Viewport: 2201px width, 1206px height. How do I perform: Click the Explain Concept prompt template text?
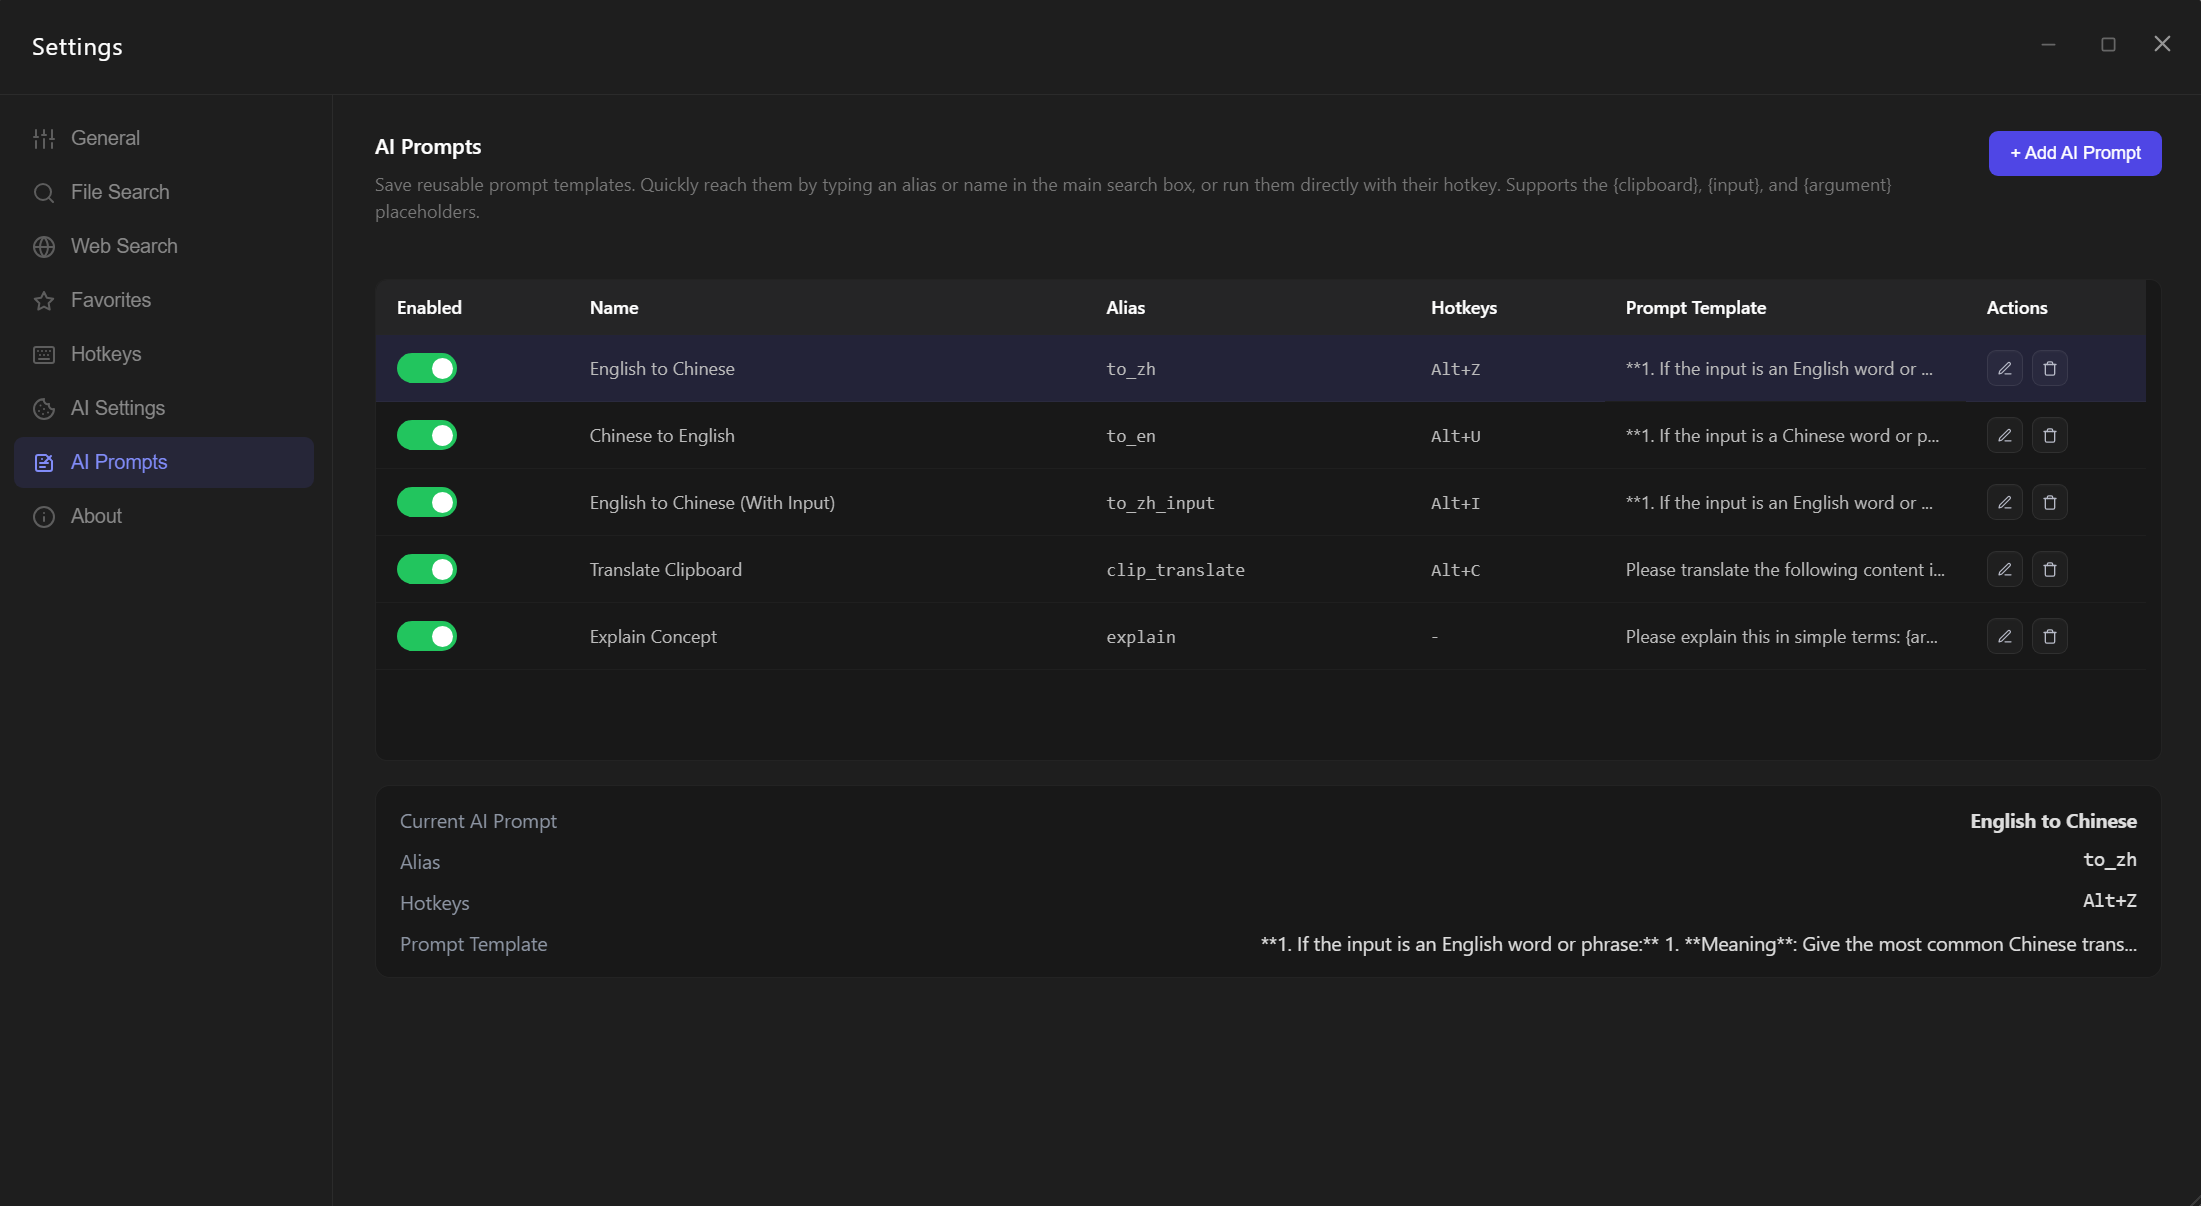pos(1781,637)
